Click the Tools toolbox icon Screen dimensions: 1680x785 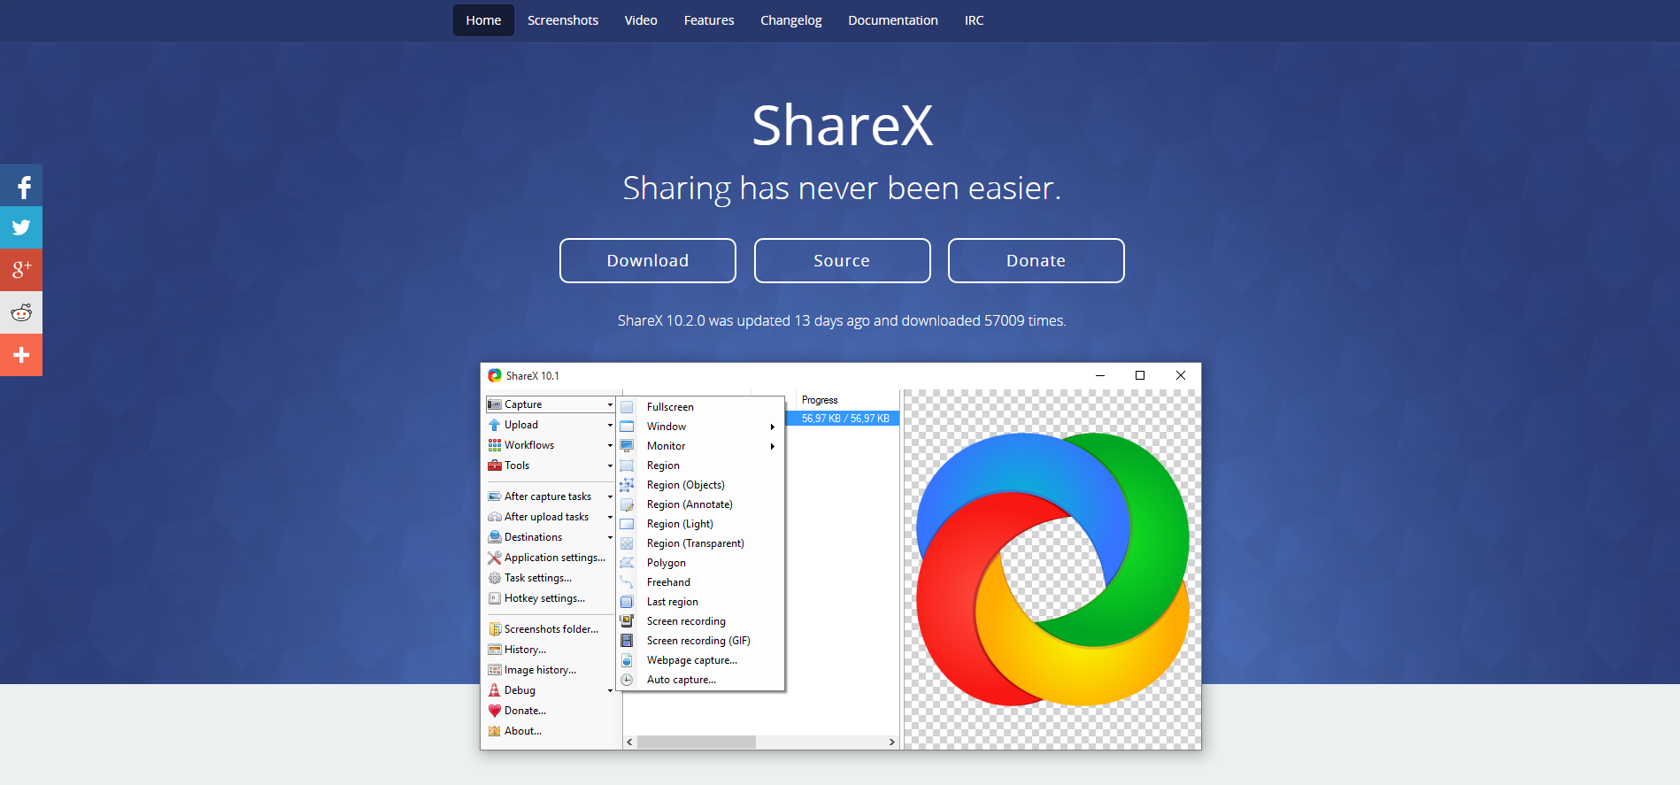[x=494, y=465]
